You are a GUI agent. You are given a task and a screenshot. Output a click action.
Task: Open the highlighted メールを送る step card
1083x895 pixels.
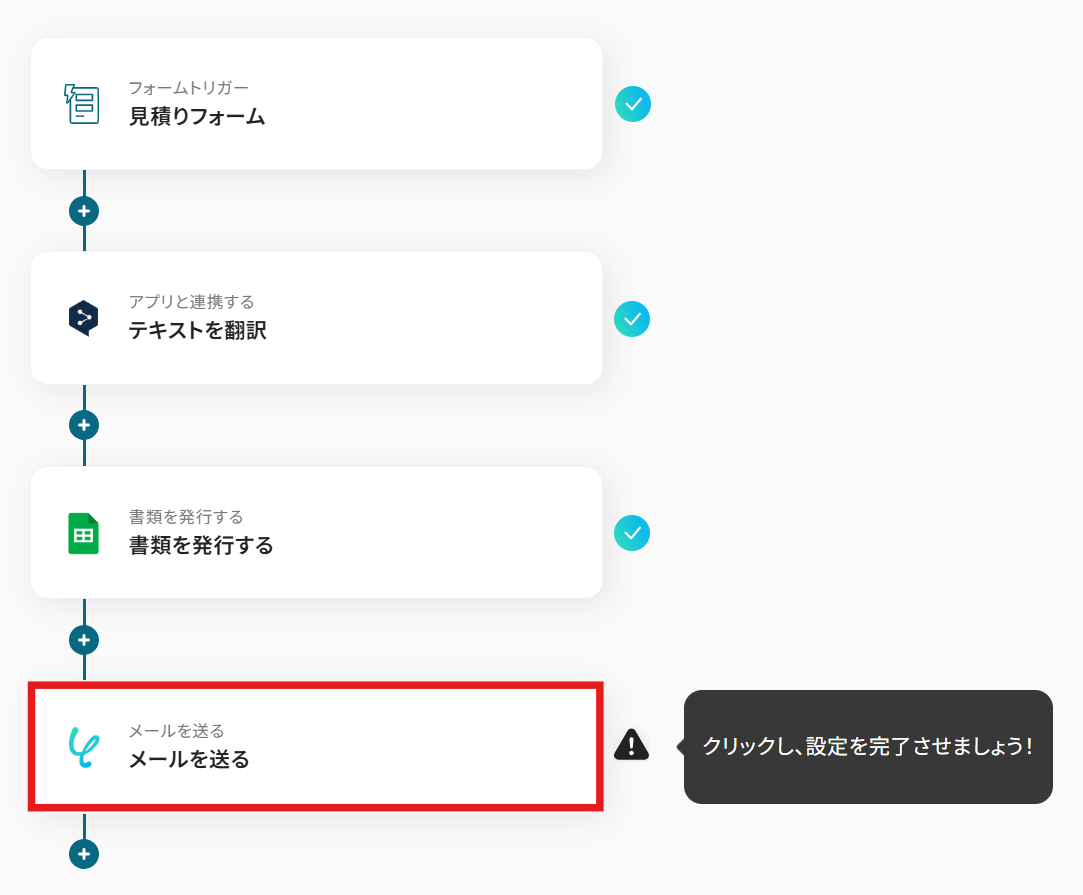point(316,747)
